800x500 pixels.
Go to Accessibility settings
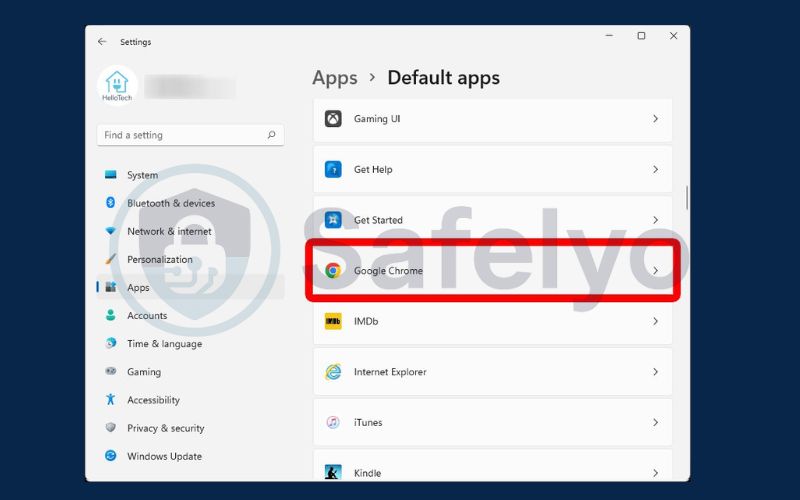coord(190,399)
